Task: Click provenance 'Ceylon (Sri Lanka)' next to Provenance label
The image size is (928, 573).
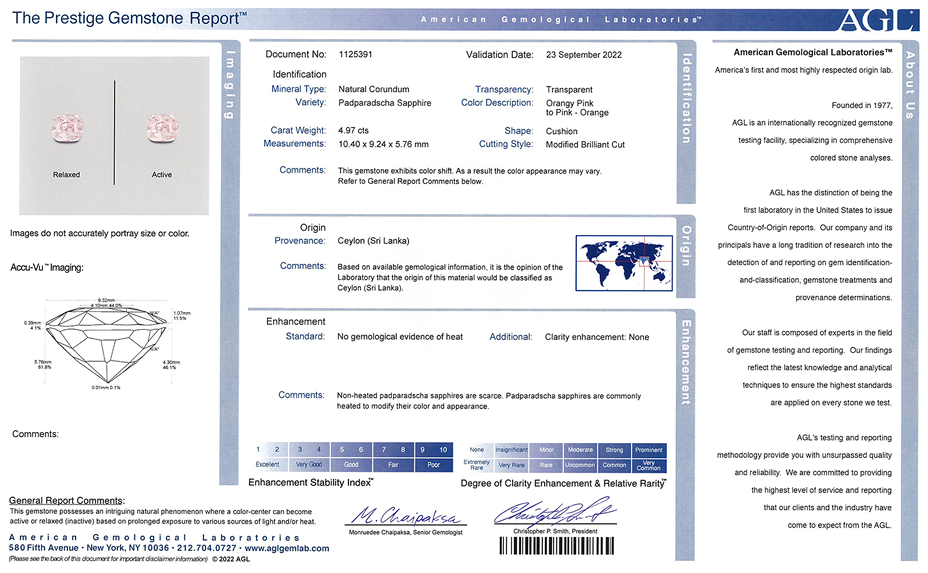Action: (x=373, y=241)
